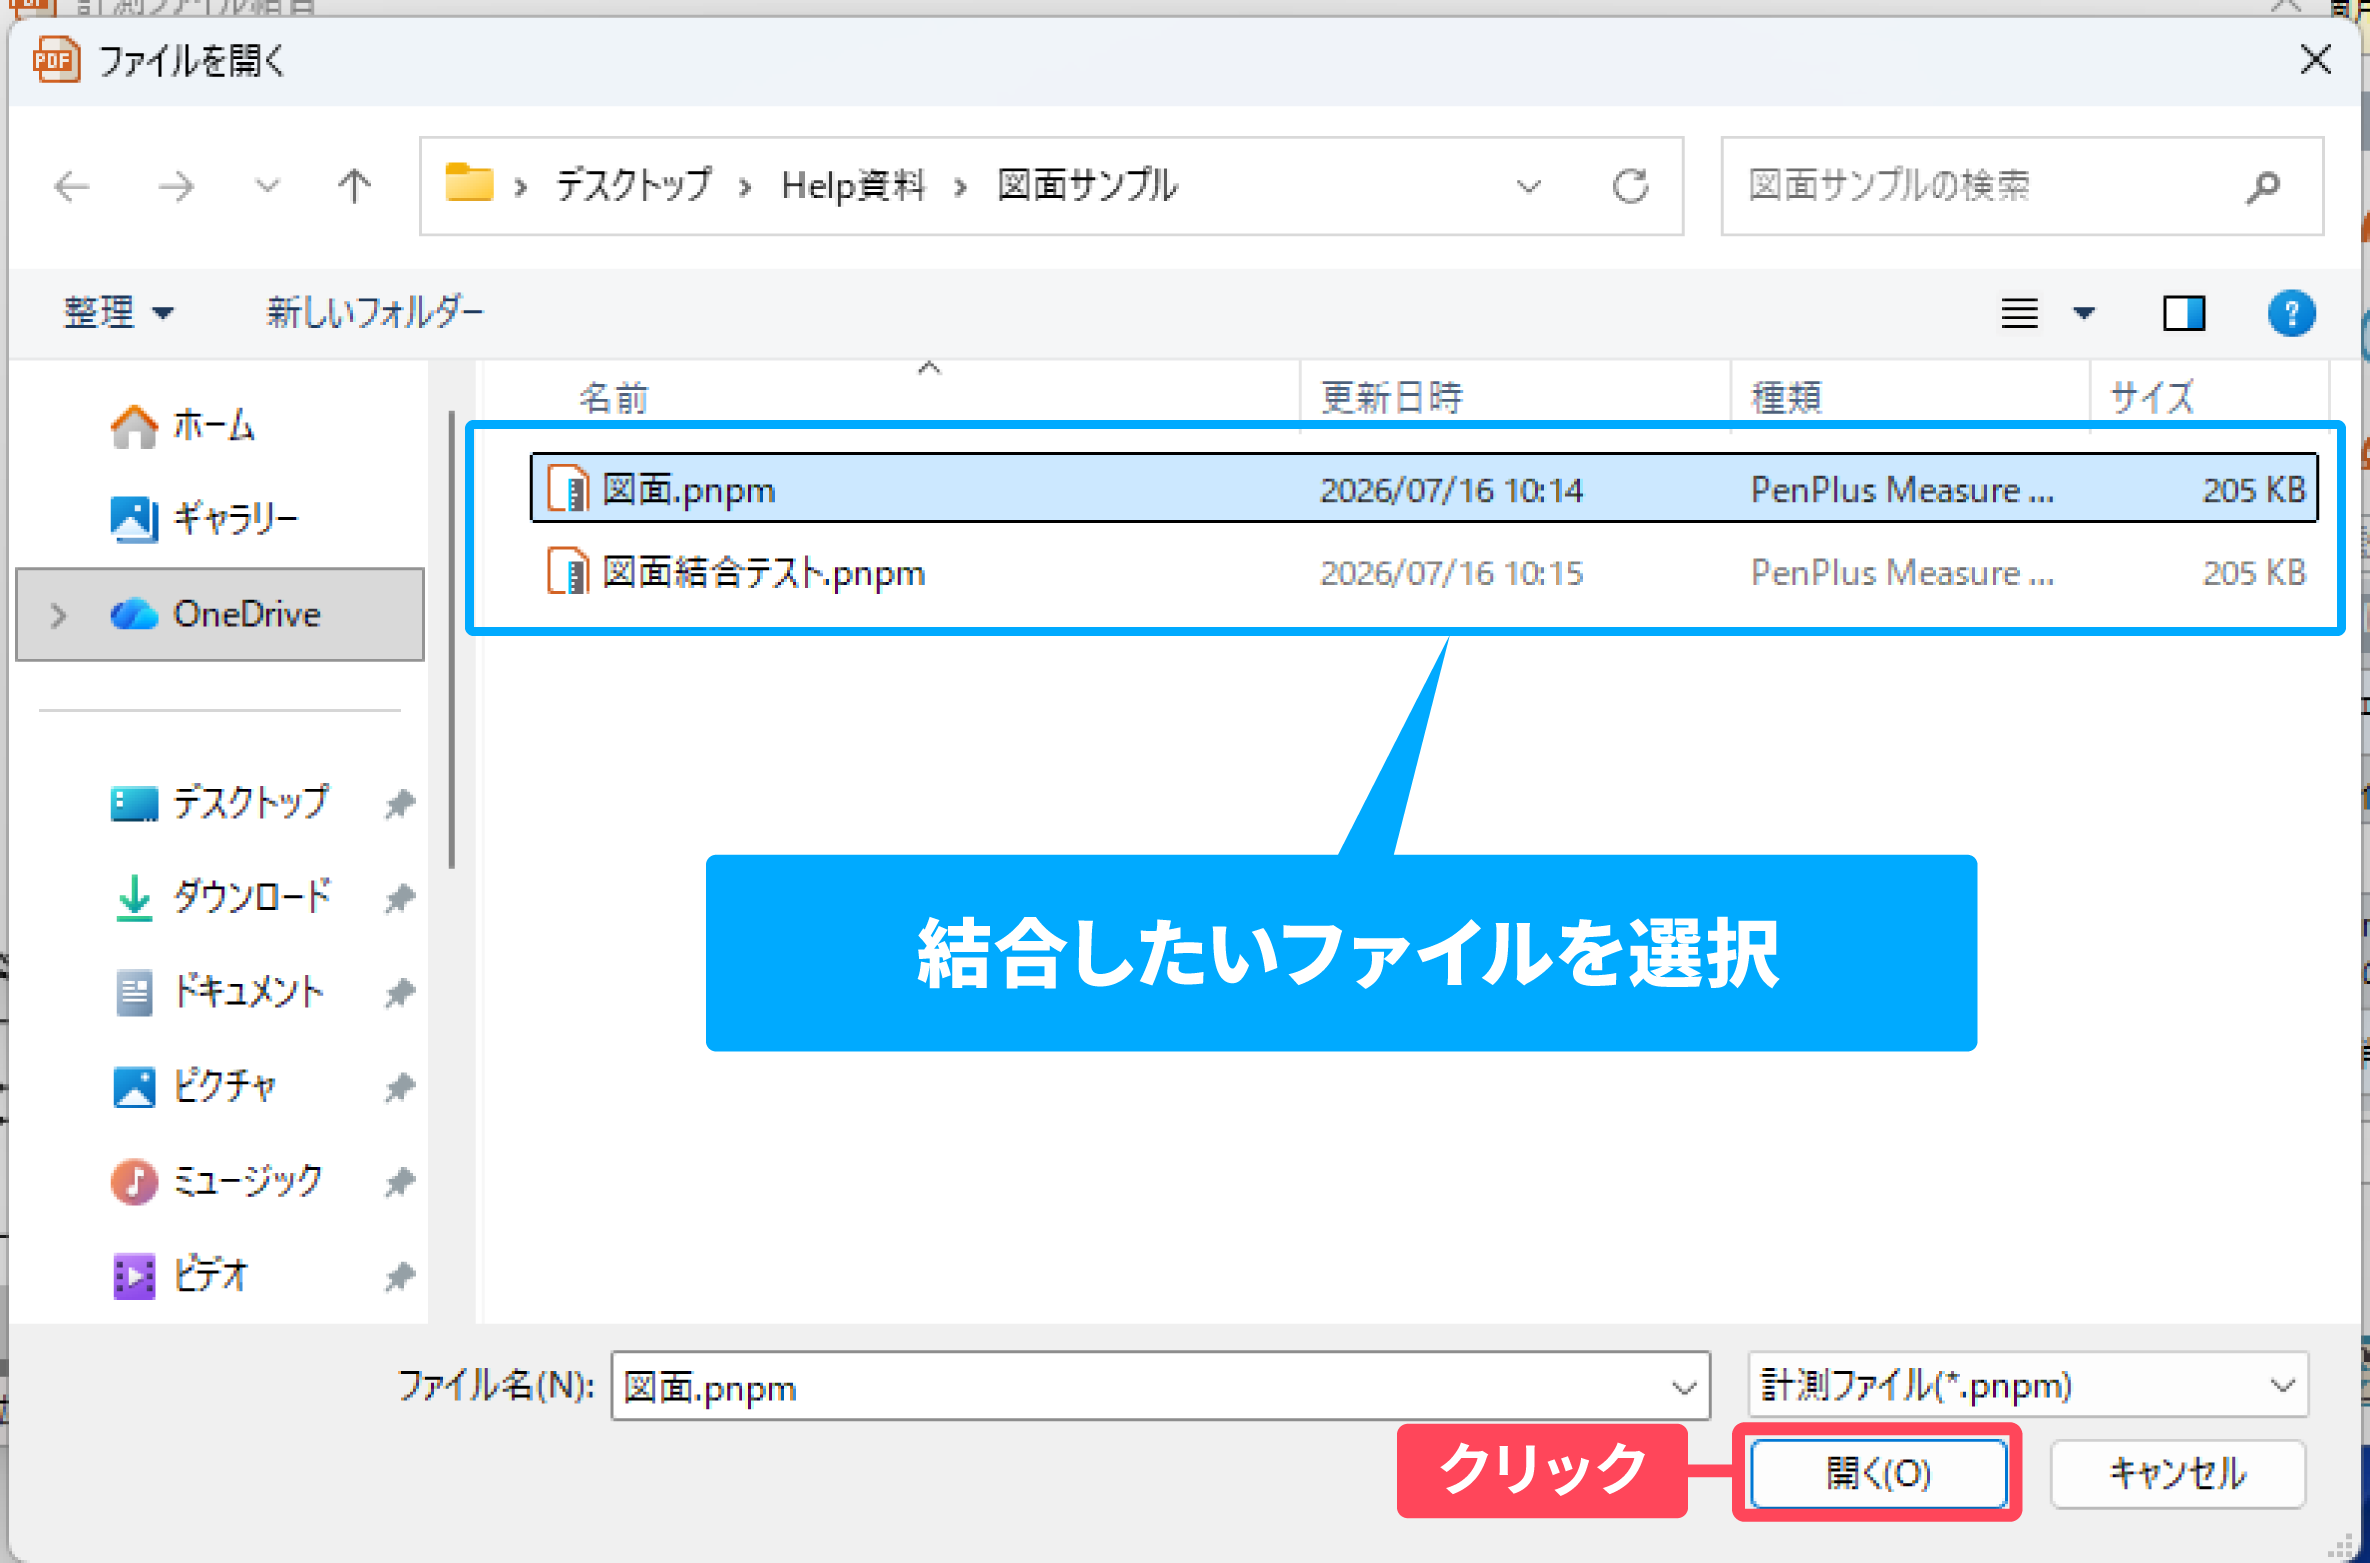Select the file 図面結合テスト.pnpm
Image resolution: width=2370 pixels, height=1563 pixels.
(x=1424, y=573)
